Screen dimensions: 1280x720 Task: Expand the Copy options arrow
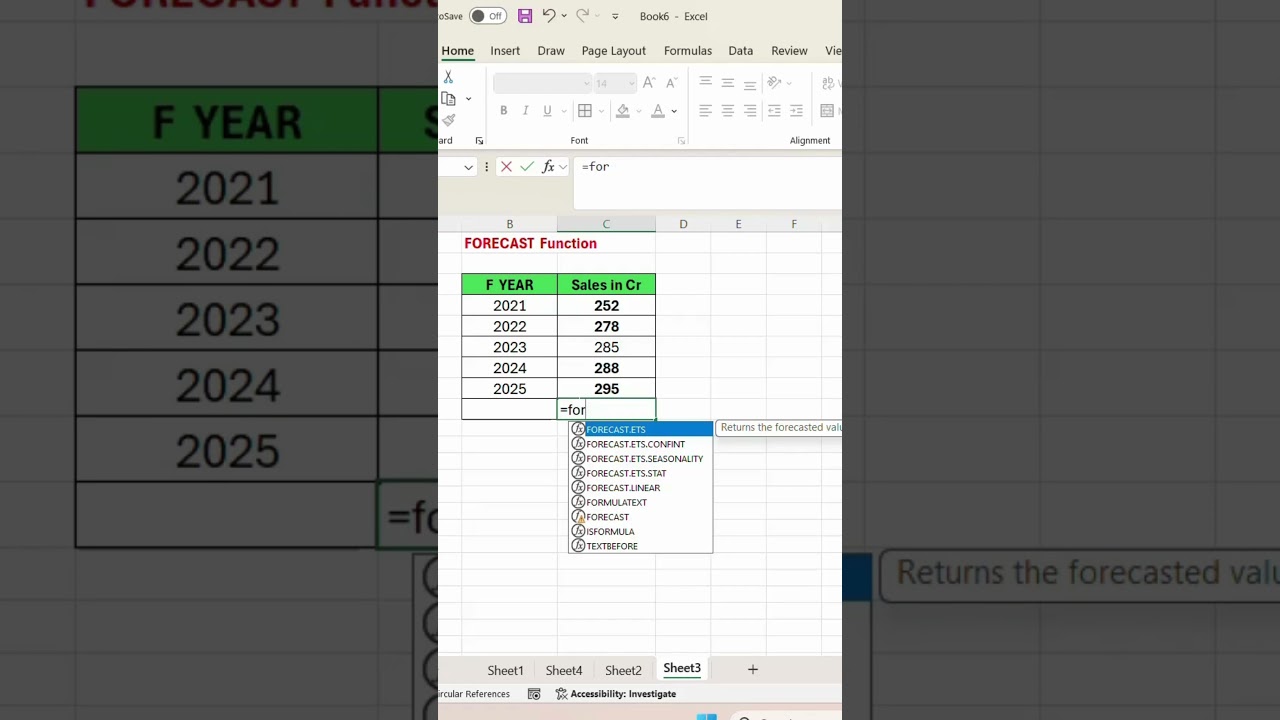tap(468, 99)
